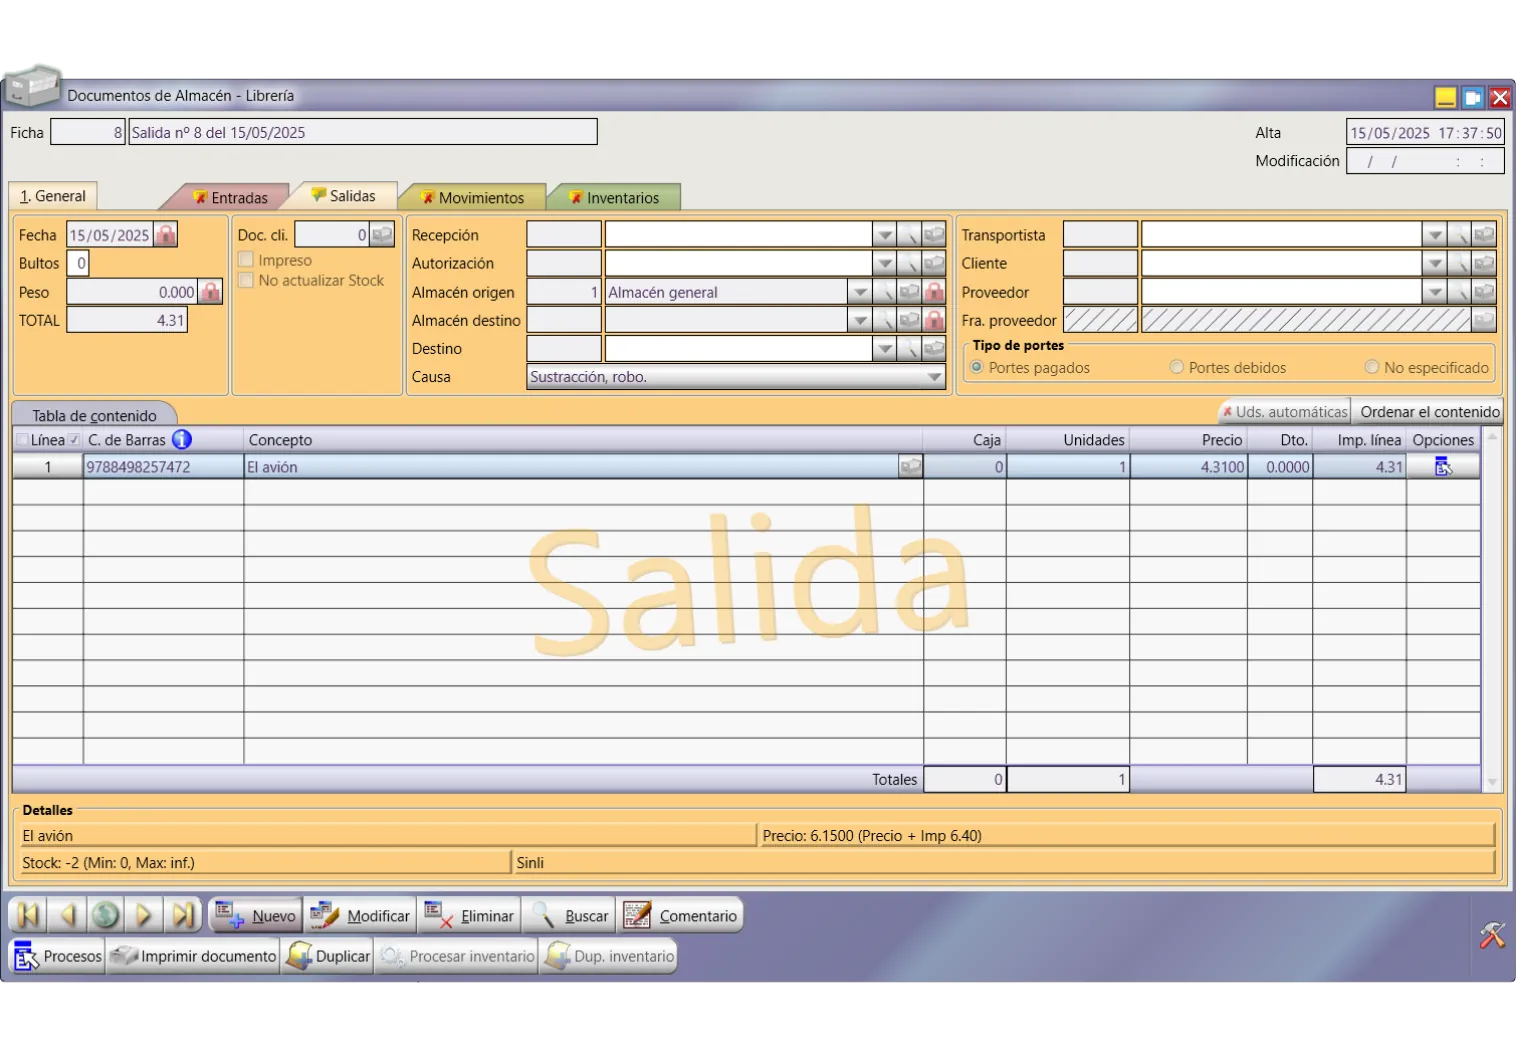The height and width of the screenshot is (1040, 1516).
Task: Open the Transportista dropdown arrow
Action: click(1434, 235)
